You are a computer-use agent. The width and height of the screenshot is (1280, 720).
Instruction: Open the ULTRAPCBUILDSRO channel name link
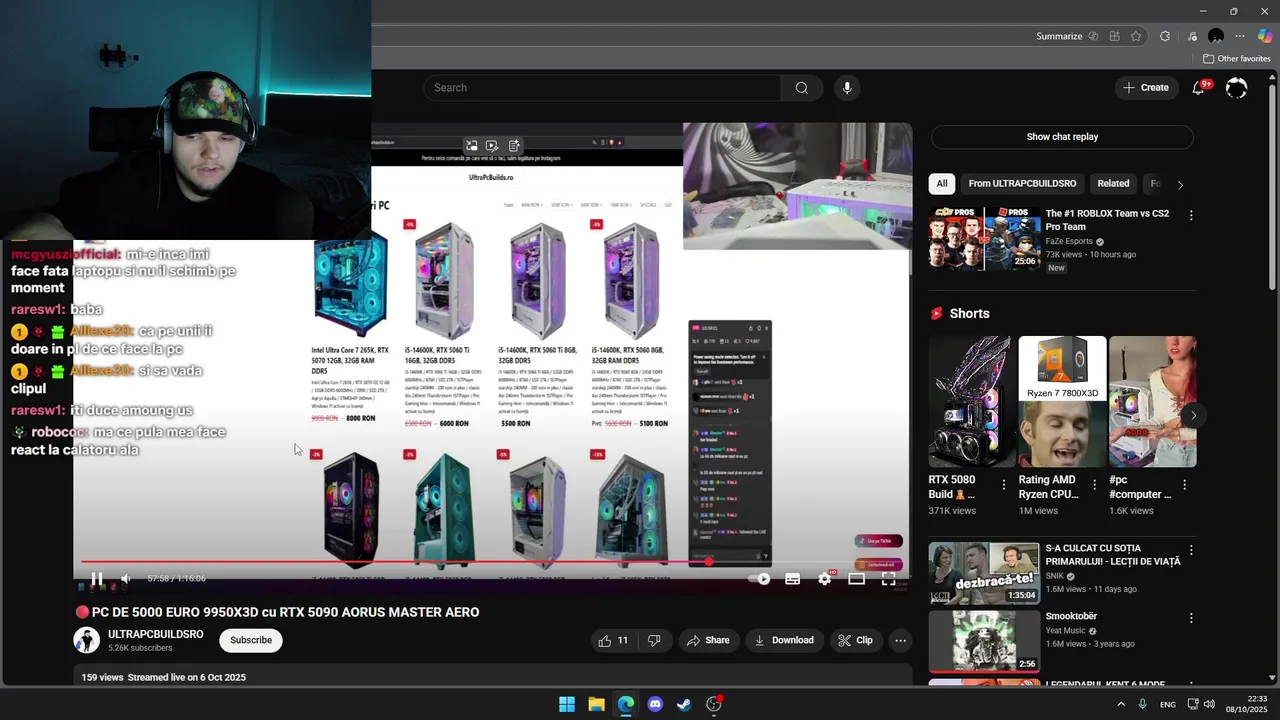click(x=156, y=634)
